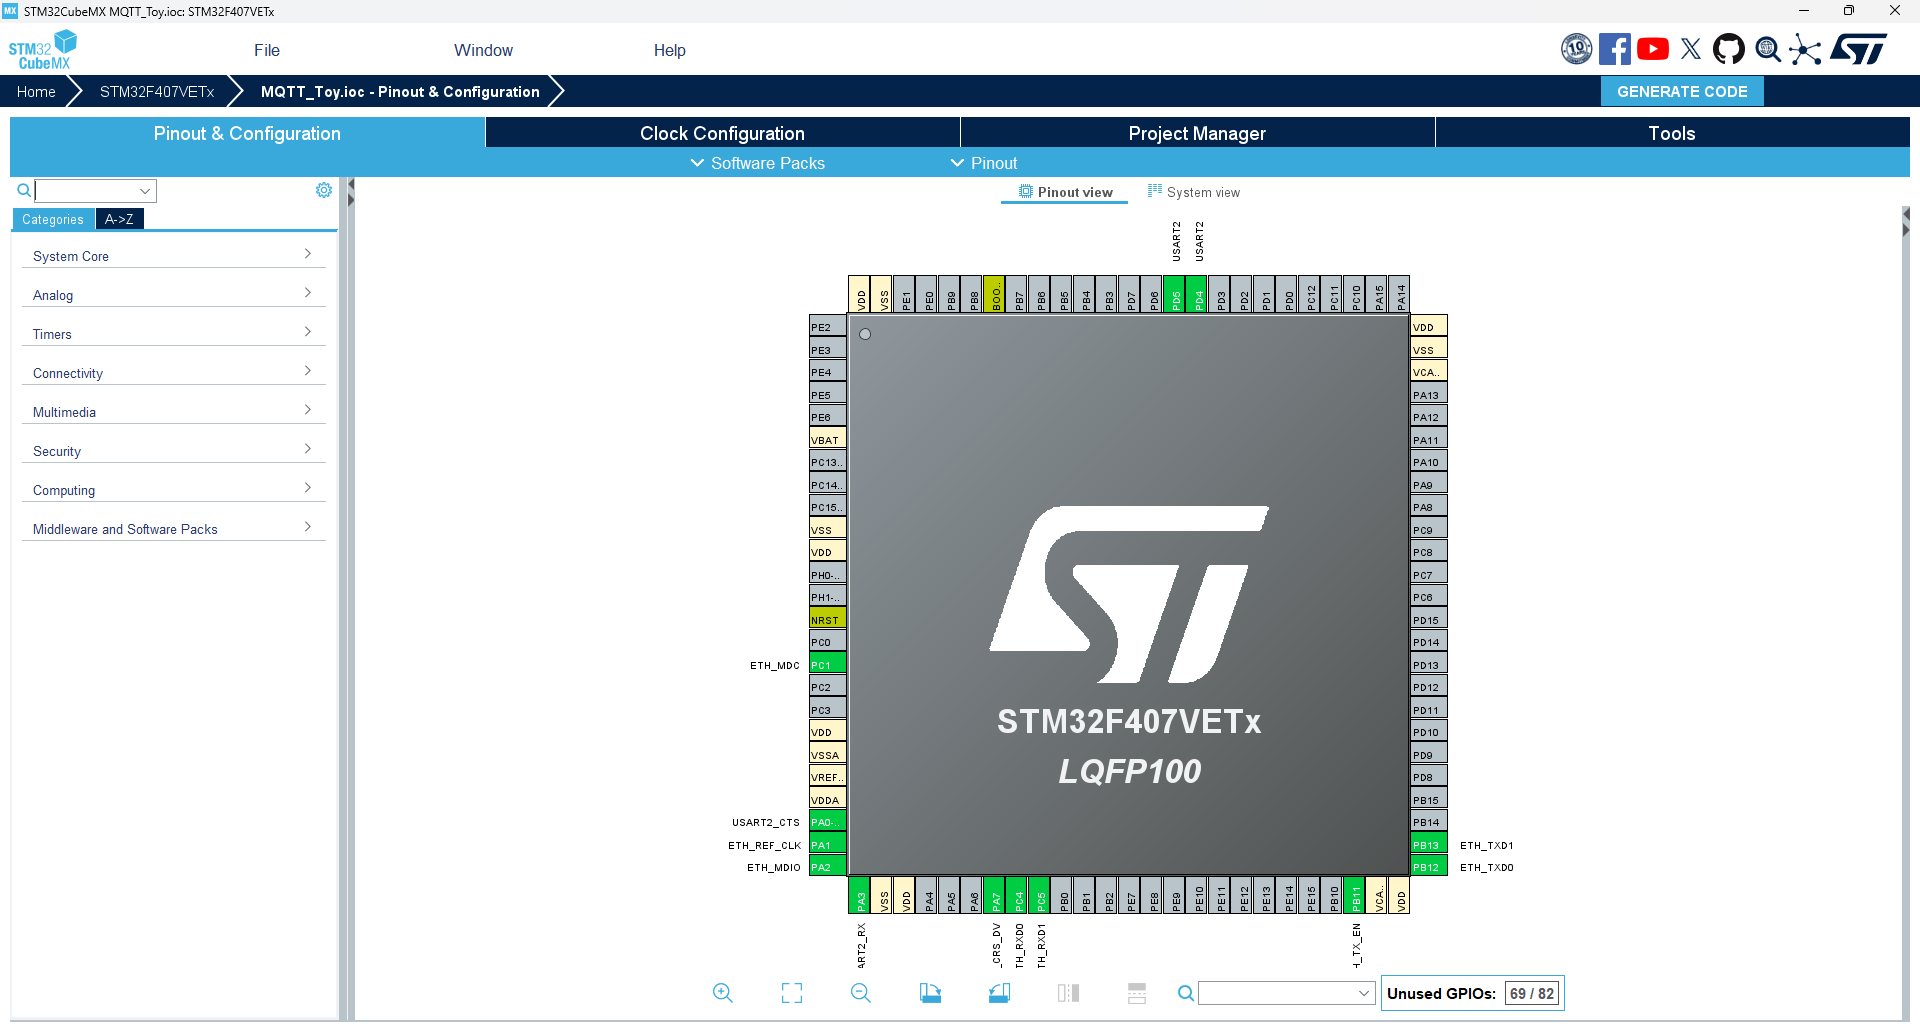Select the PD15 pin
Viewport: 1920px width, 1032px height.
pos(1429,620)
